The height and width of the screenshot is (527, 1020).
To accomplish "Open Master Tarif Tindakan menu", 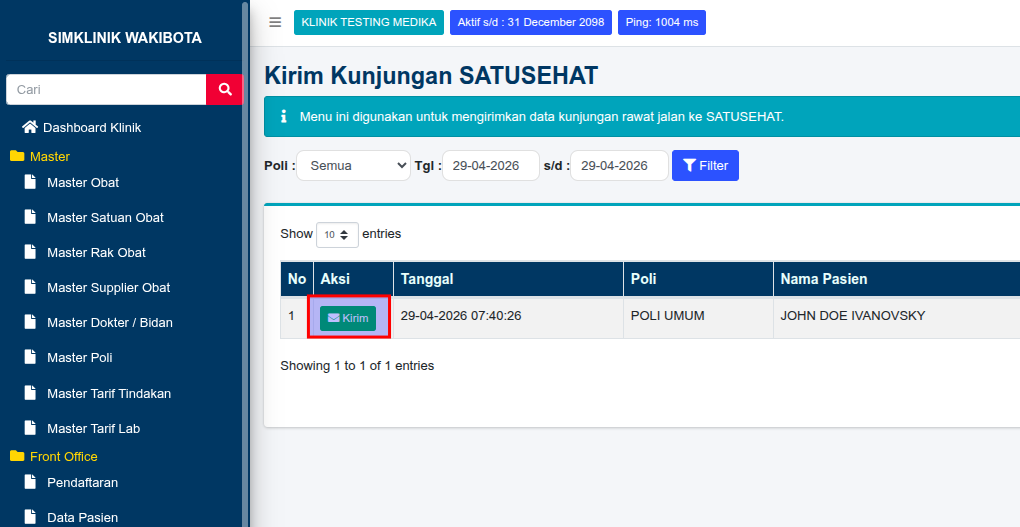I will tap(109, 394).
